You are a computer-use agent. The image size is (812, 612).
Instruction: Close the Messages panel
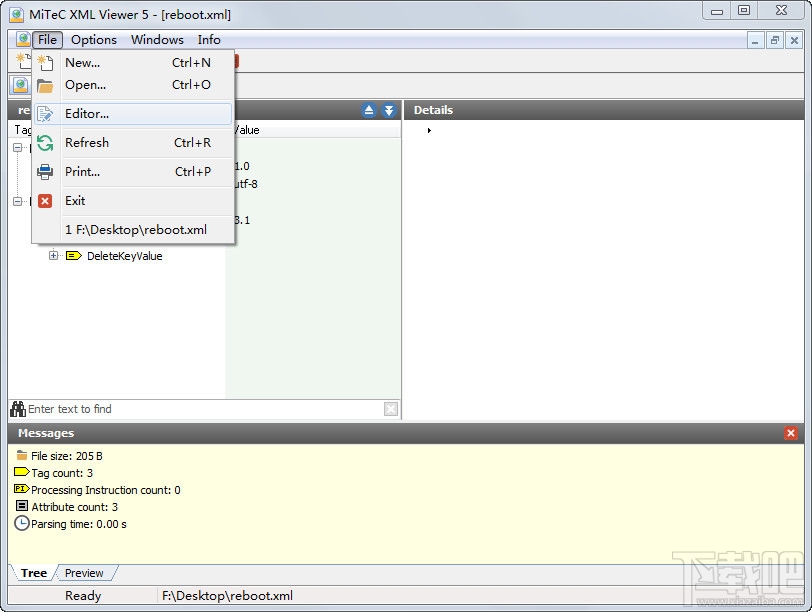(789, 433)
